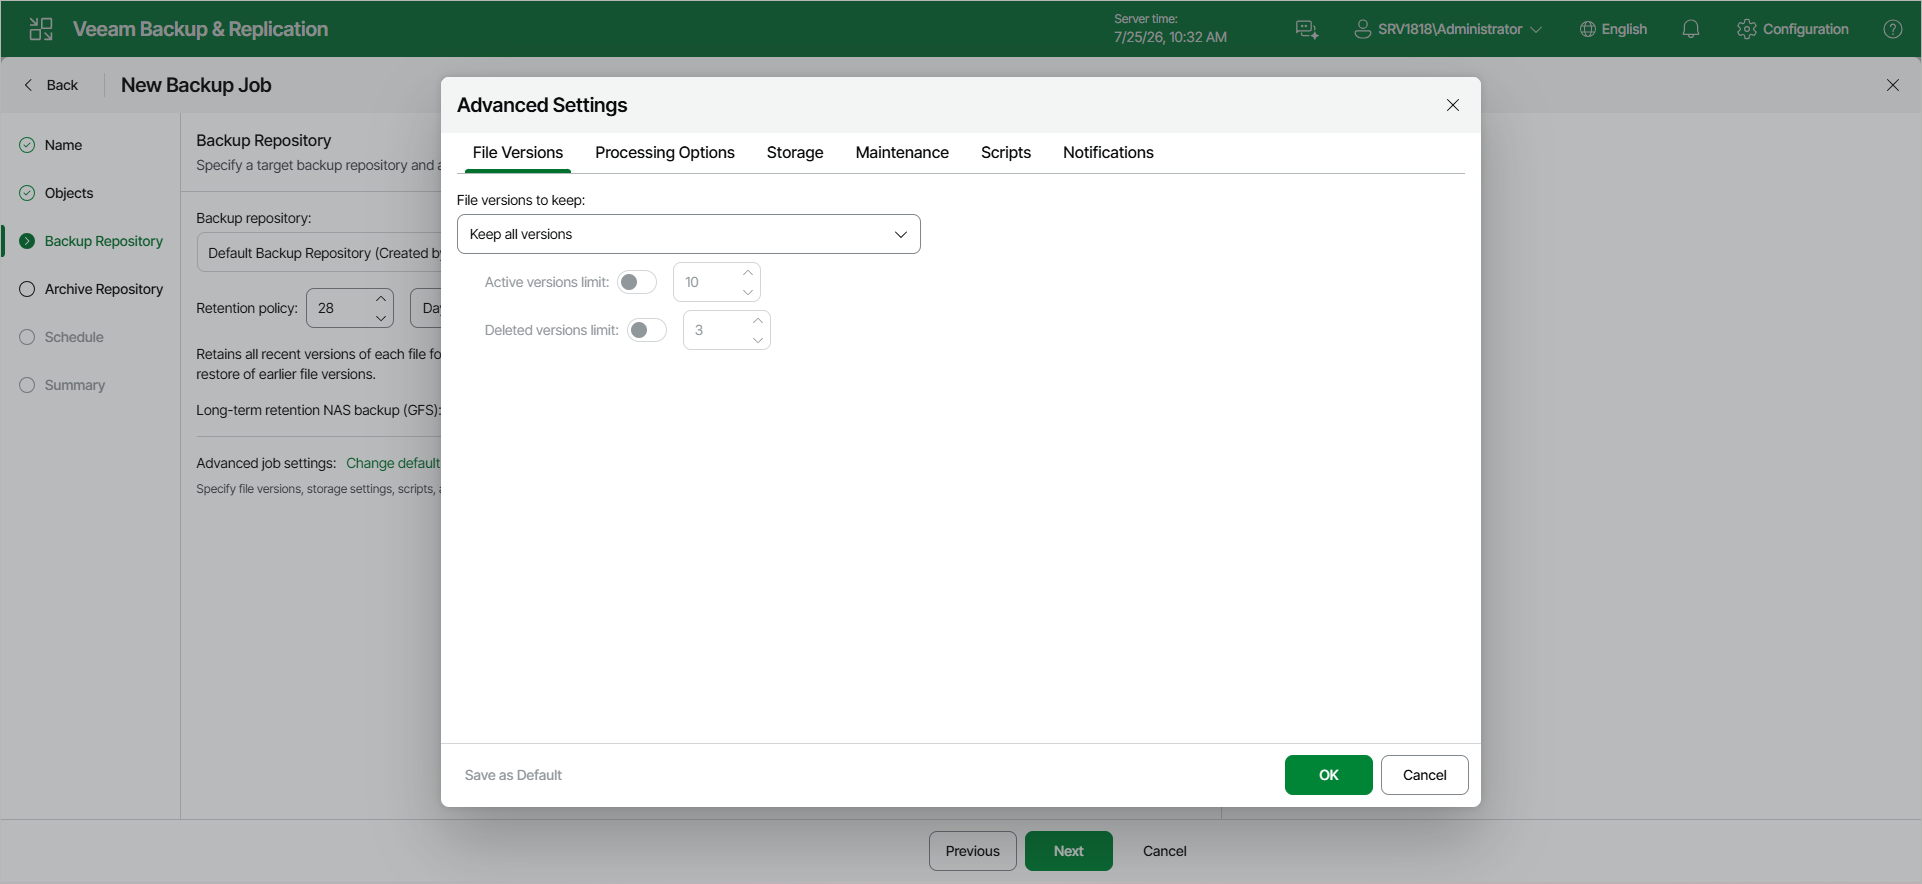
Task: Click Save as Default
Action: click(x=513, y=775)
